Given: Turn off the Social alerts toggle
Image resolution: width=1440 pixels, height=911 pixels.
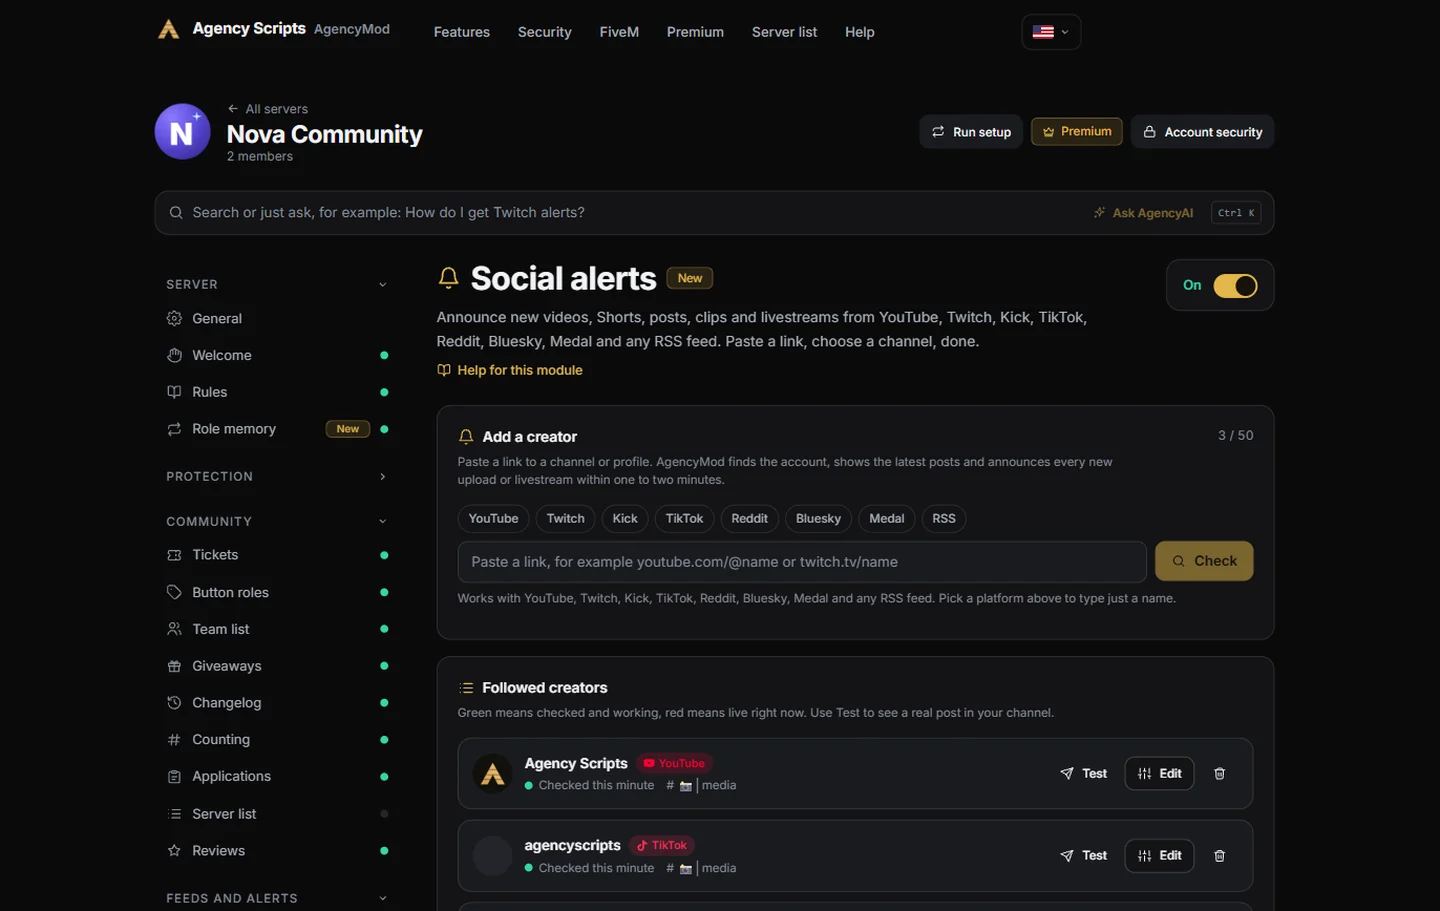Looking at the screenshot, I should (x=1235, y=285).
